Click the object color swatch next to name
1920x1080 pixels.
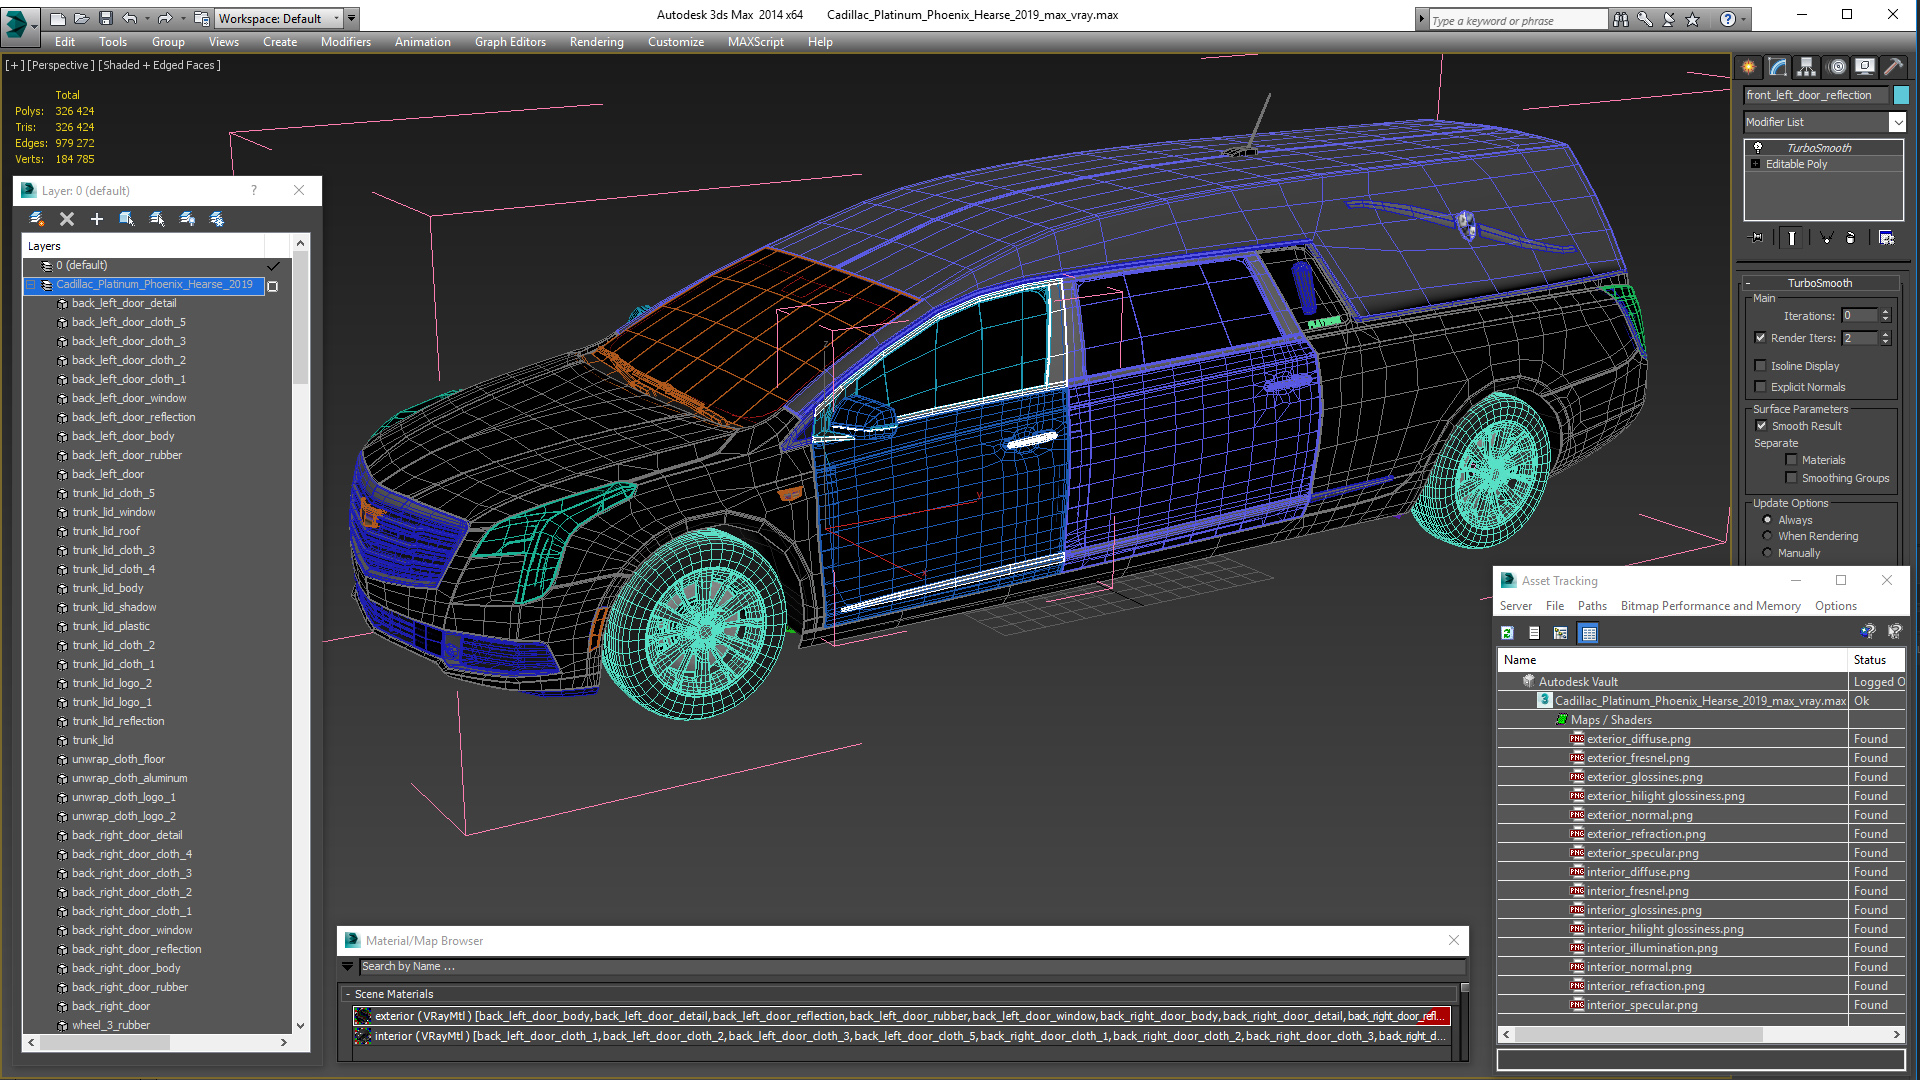tap(1901, 95)
